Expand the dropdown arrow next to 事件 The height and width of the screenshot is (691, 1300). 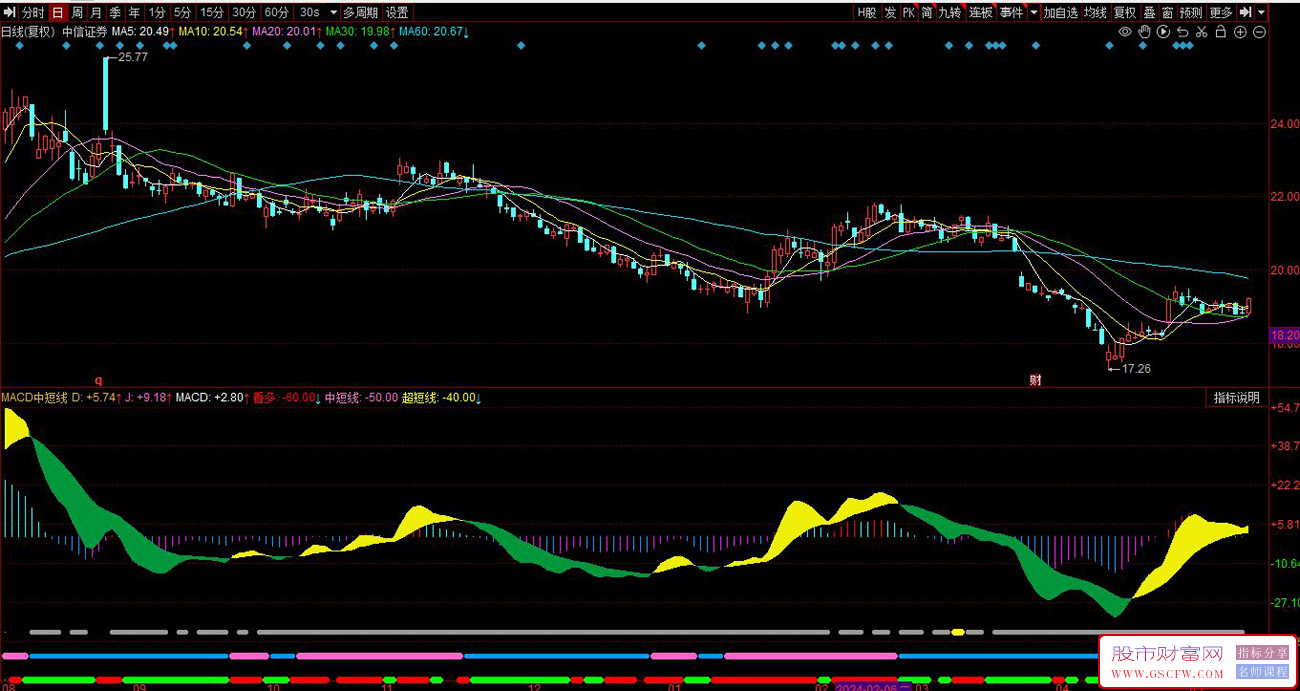1033,12
